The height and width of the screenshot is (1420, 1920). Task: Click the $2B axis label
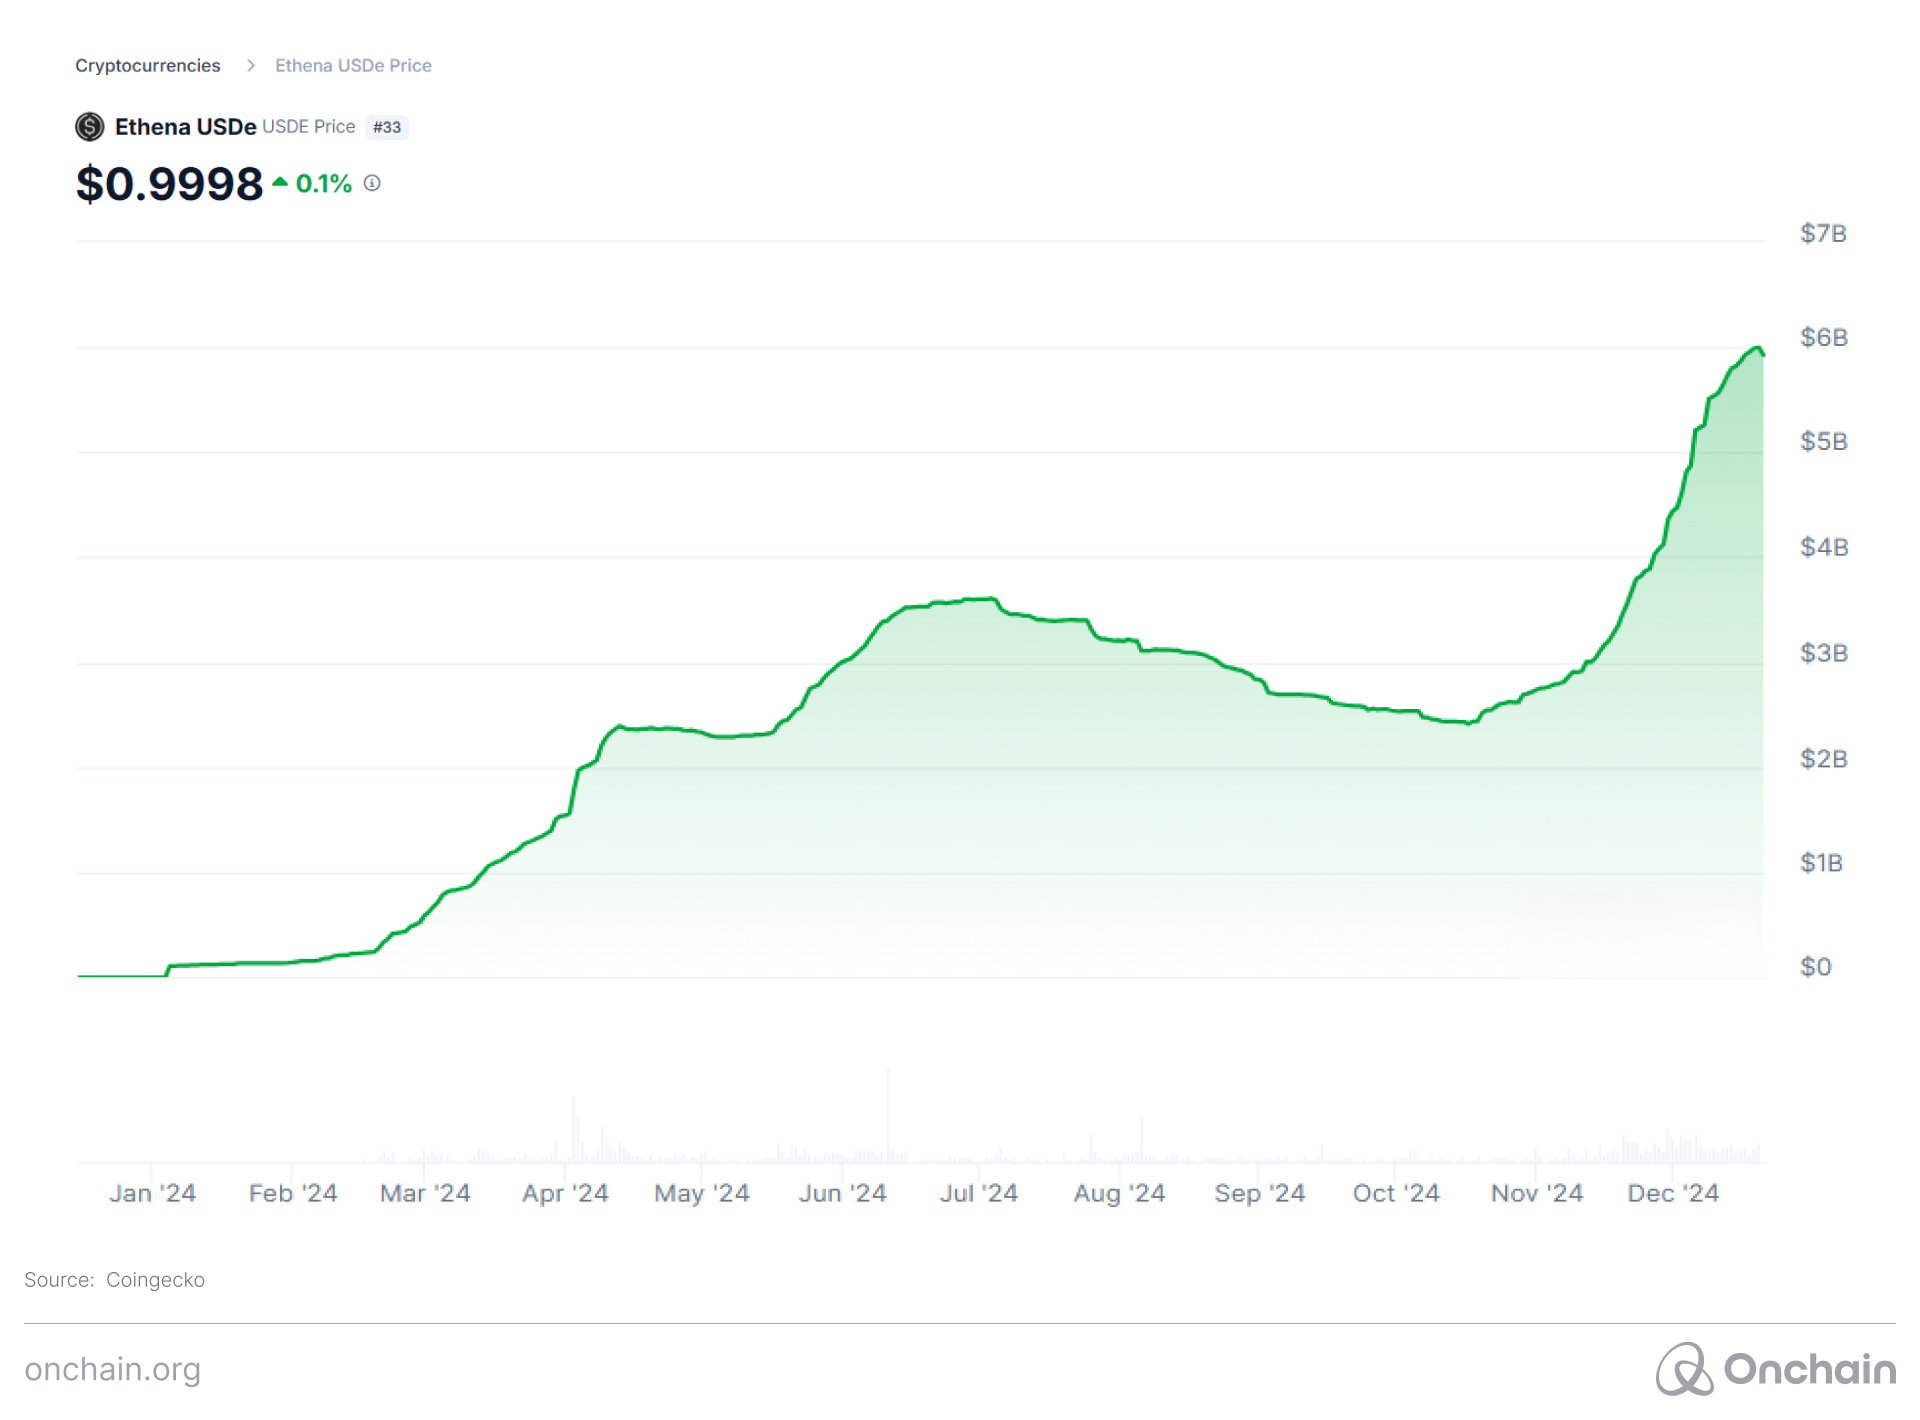(x=1823, y=759)
